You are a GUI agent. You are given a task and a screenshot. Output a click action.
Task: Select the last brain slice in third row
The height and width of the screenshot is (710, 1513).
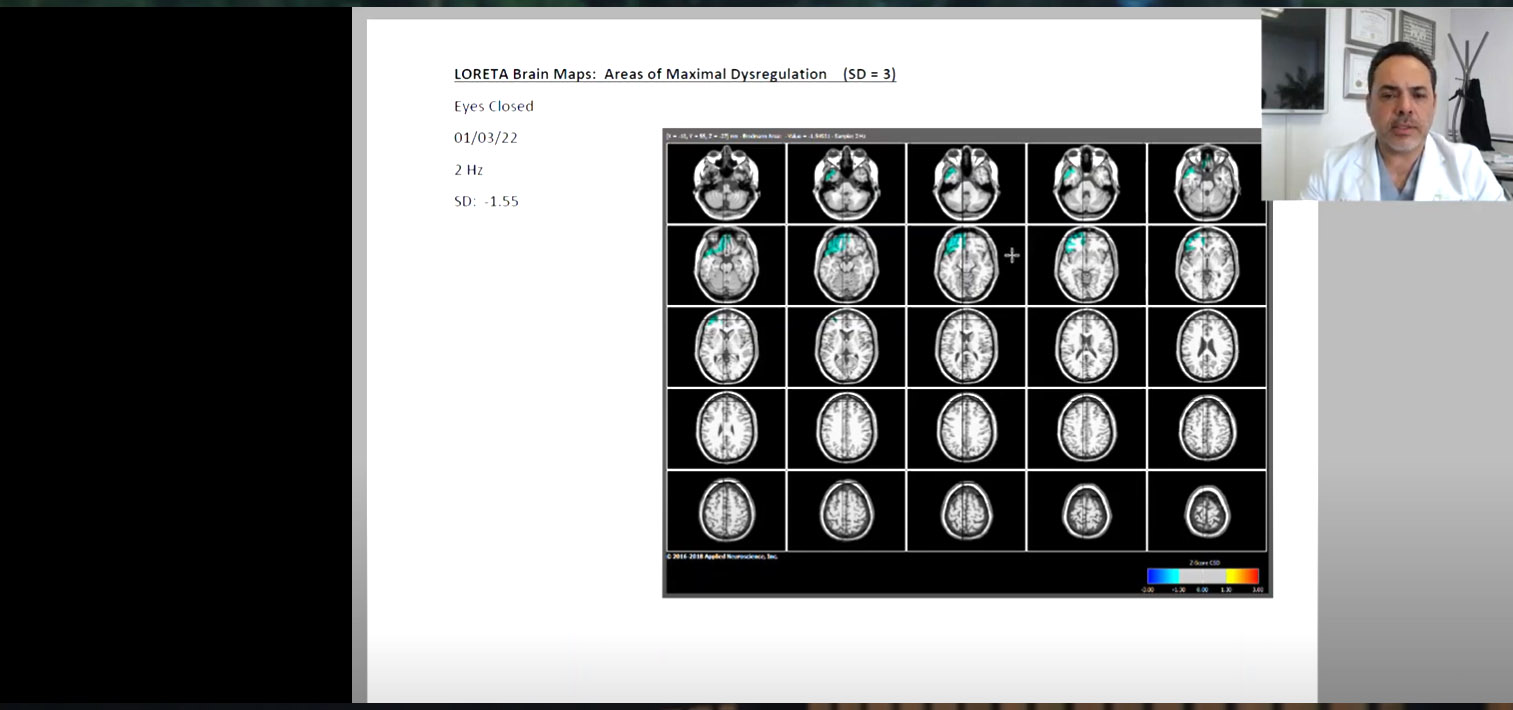tap(1206, 346)
